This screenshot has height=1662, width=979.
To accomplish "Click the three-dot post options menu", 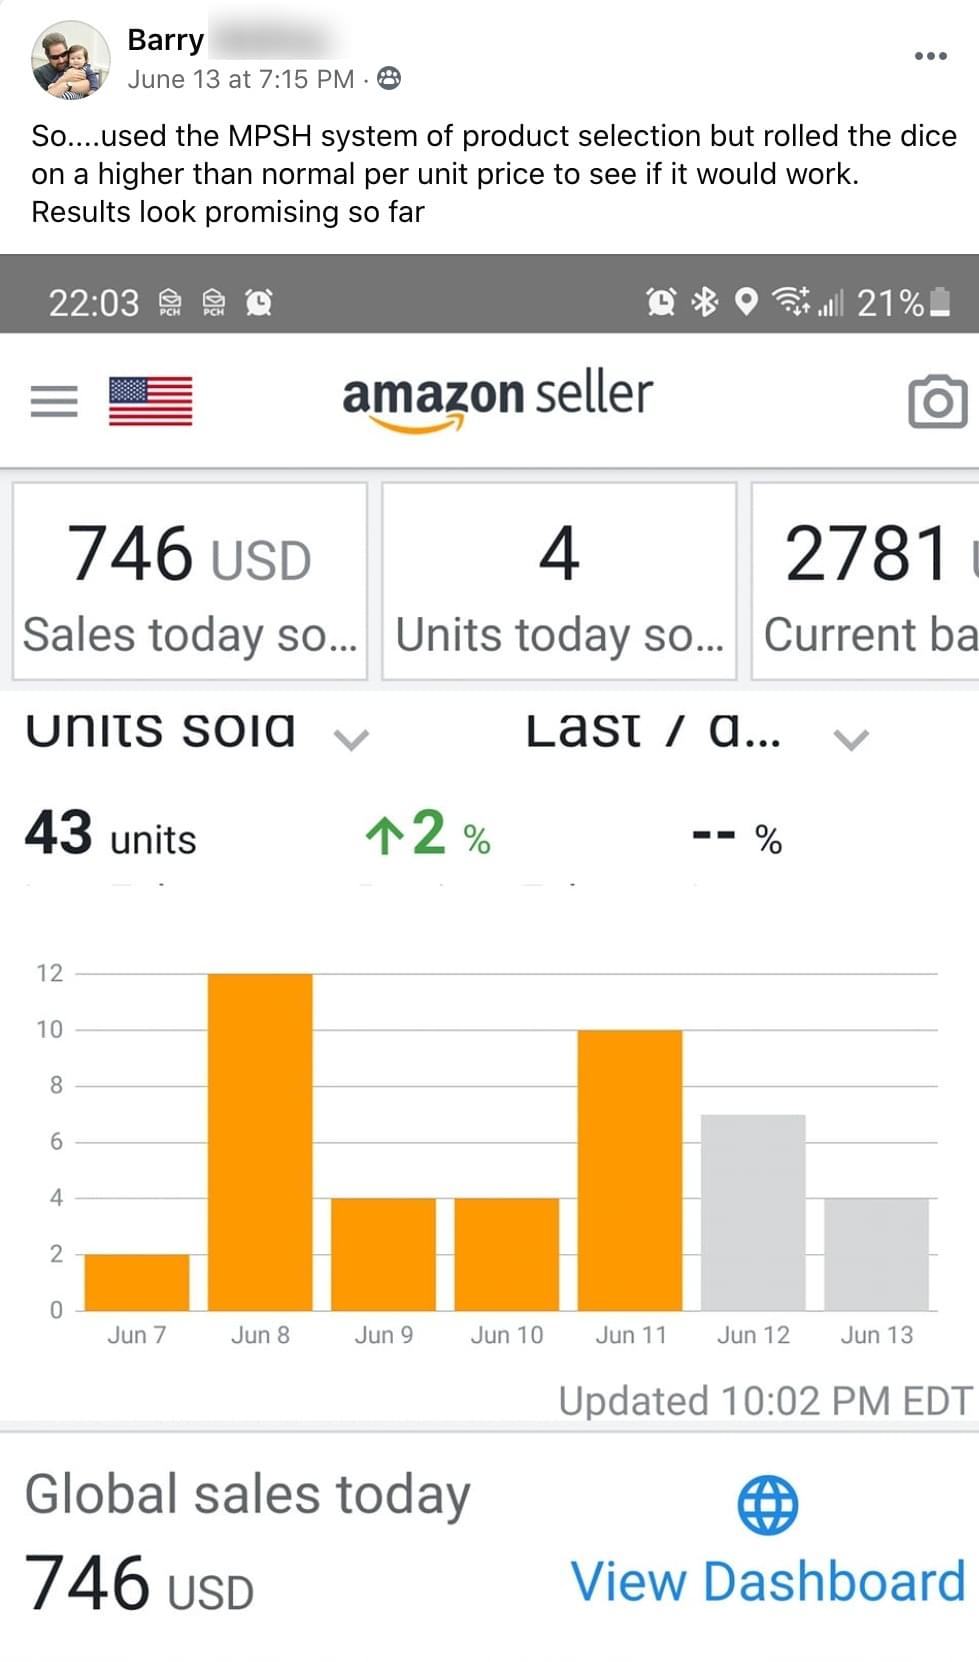I will coord(930,56).
